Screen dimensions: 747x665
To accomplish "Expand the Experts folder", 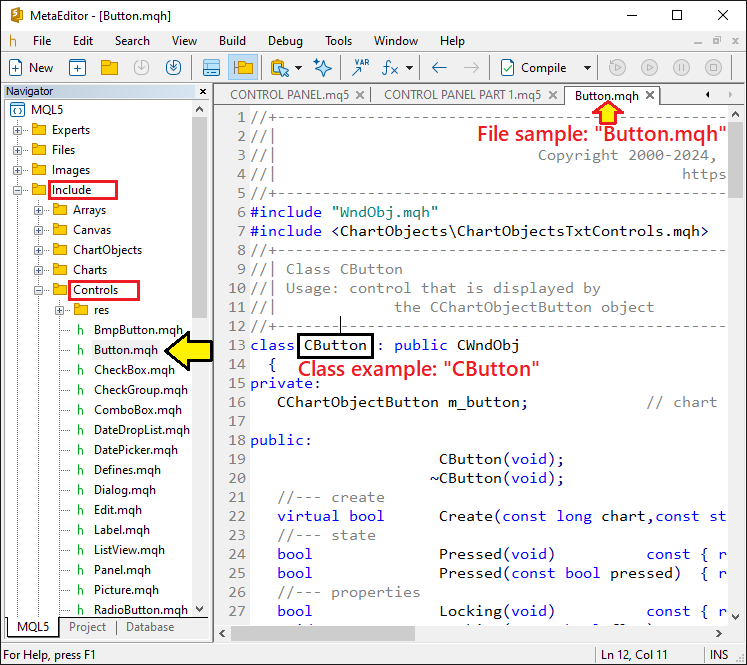I will point(17,130).
